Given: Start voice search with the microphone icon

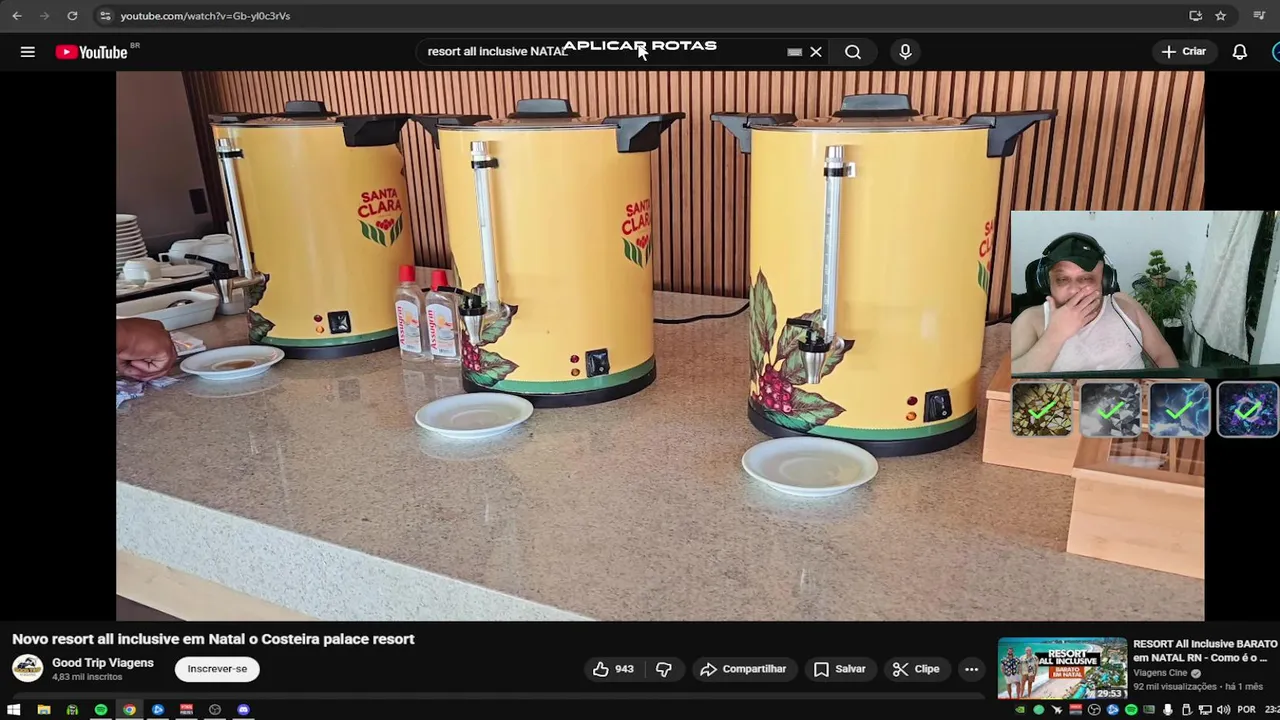Looking at the screenshot, I should point(905,52).
